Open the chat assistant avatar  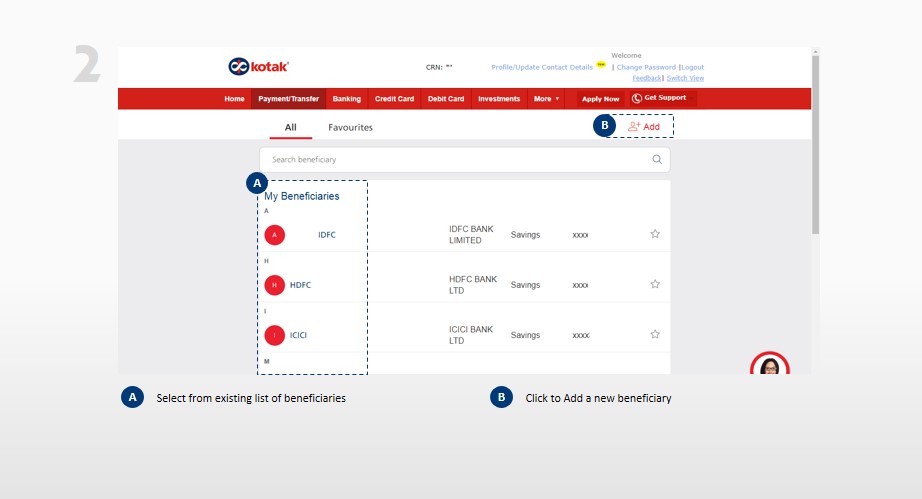[x=769, y=367]
